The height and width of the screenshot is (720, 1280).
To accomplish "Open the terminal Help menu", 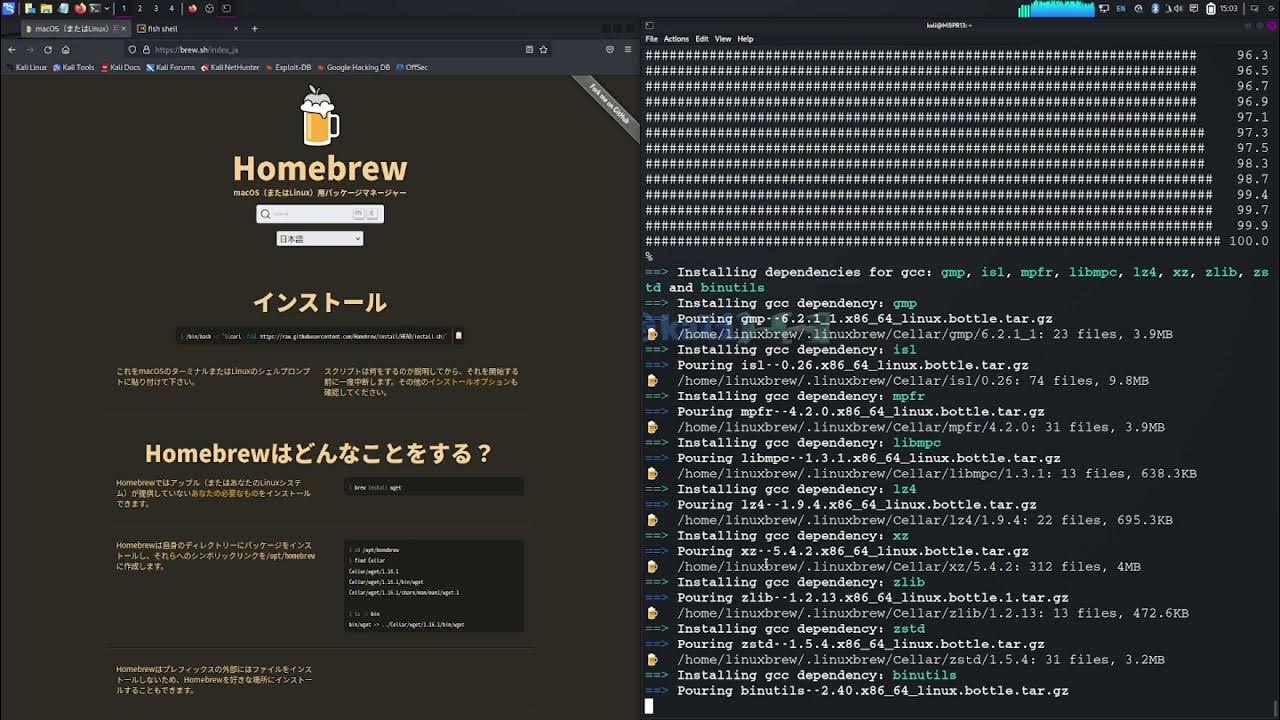I will (745, 39).
